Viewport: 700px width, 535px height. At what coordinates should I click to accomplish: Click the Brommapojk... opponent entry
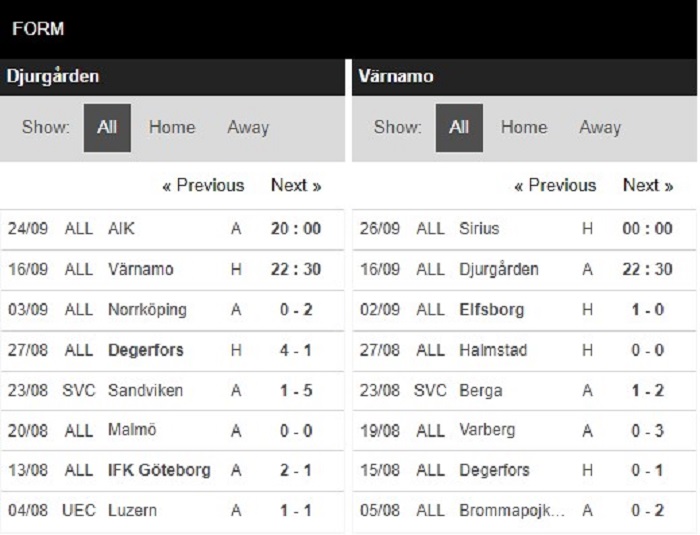pos(512,510)
